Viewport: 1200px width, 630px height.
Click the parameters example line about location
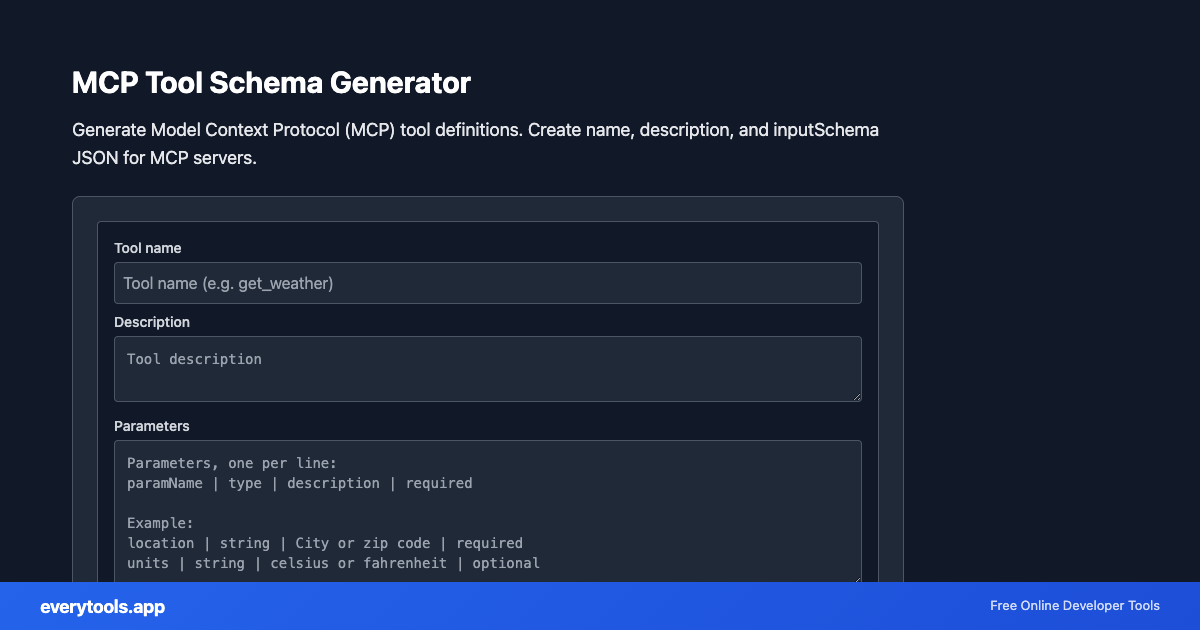[324, 543]
